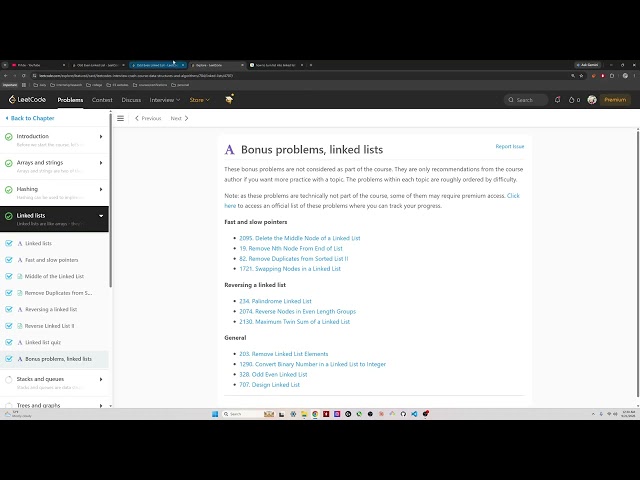Open the hamburger table-of-contents icon
Image resolution: width=640 pixels, height=480 pixels.
coord(120,118)
